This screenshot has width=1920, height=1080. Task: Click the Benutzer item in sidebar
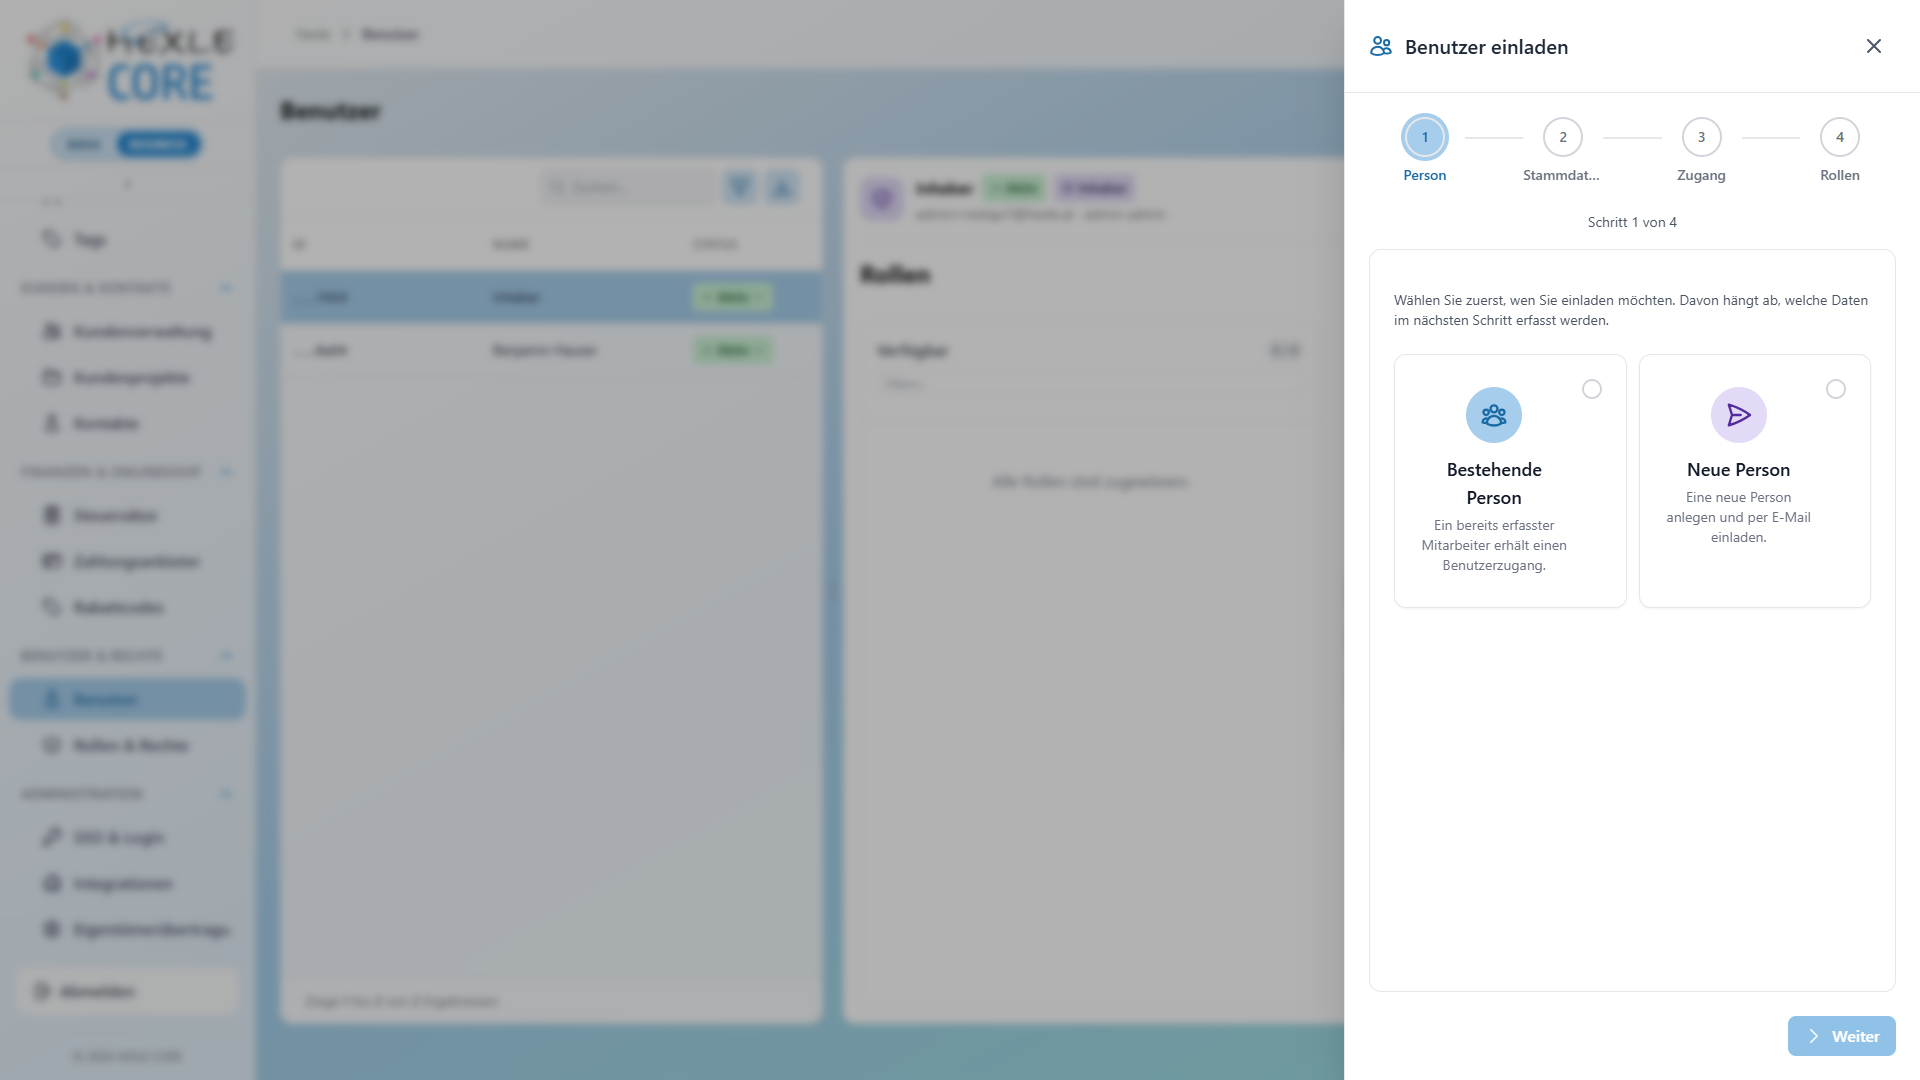(x=127, y=699)
